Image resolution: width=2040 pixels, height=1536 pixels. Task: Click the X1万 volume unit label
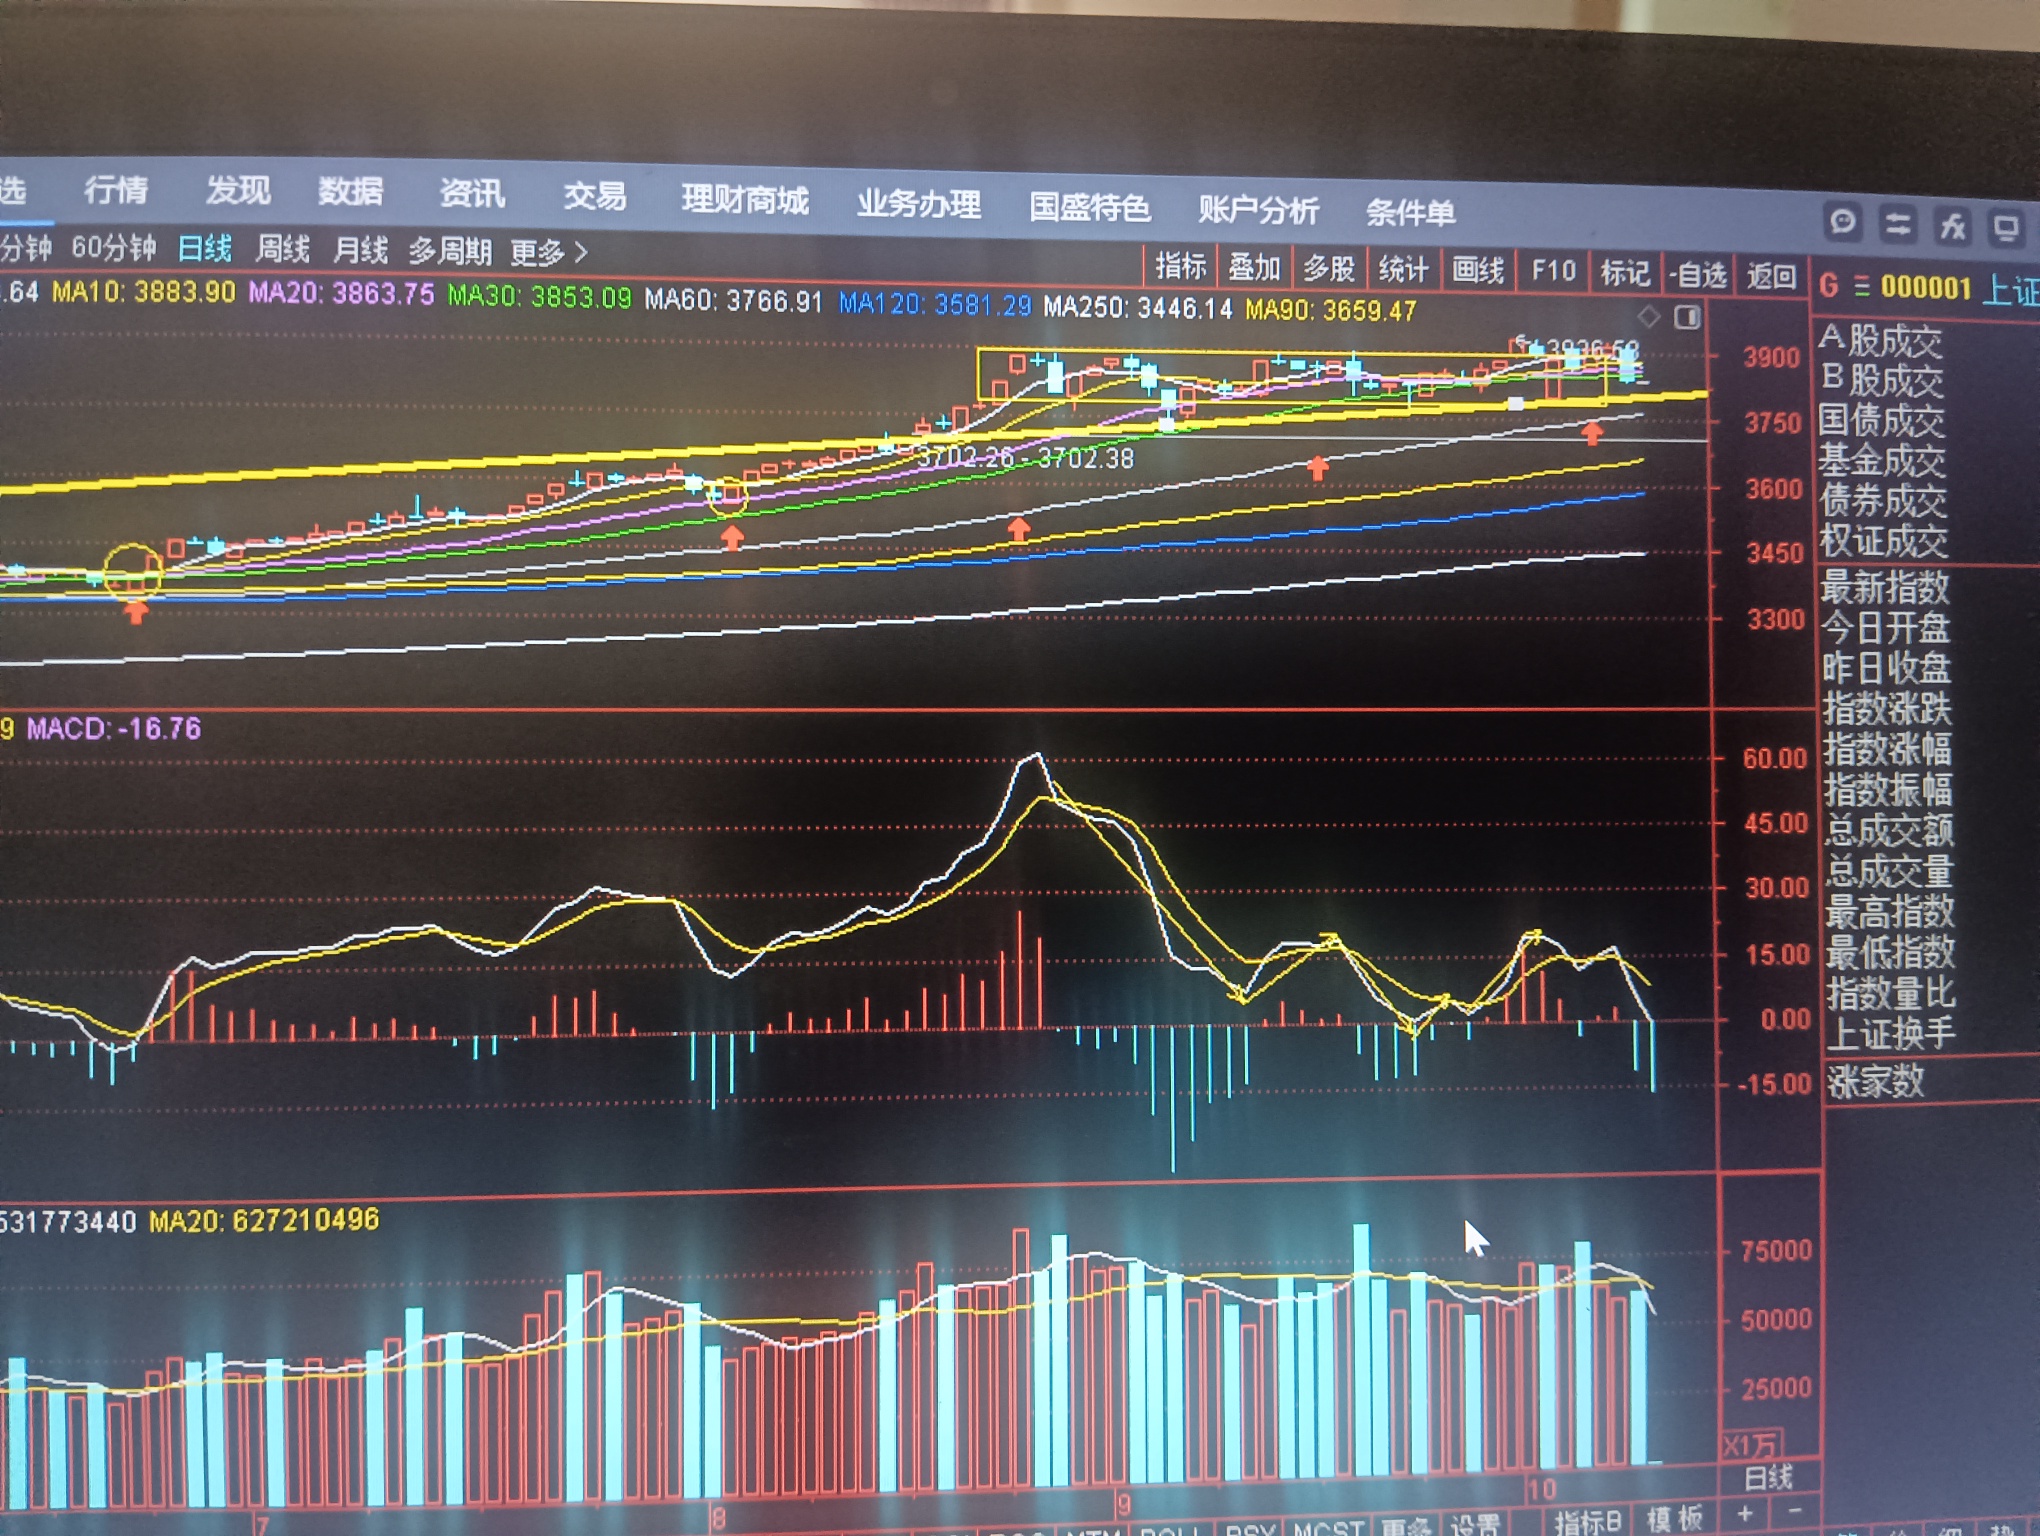pyautogui.click(x=1750, y=1445)
